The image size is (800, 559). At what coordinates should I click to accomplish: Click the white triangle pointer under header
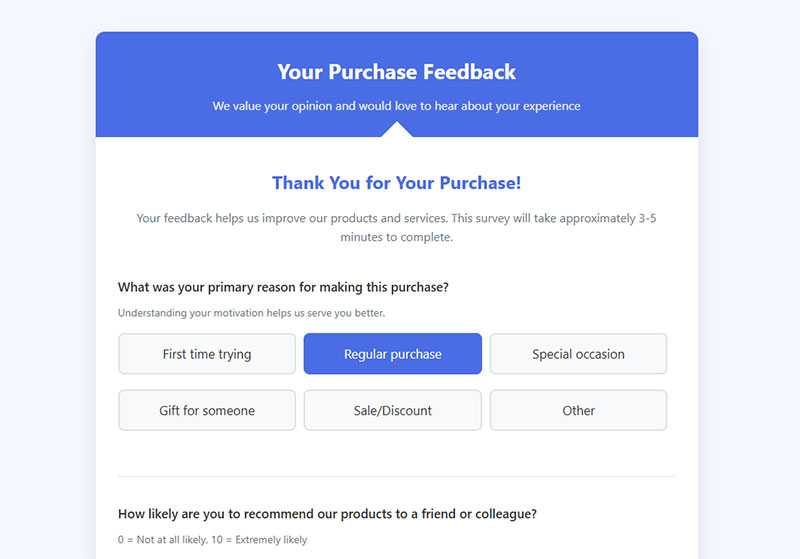click(x=397, y=131)
